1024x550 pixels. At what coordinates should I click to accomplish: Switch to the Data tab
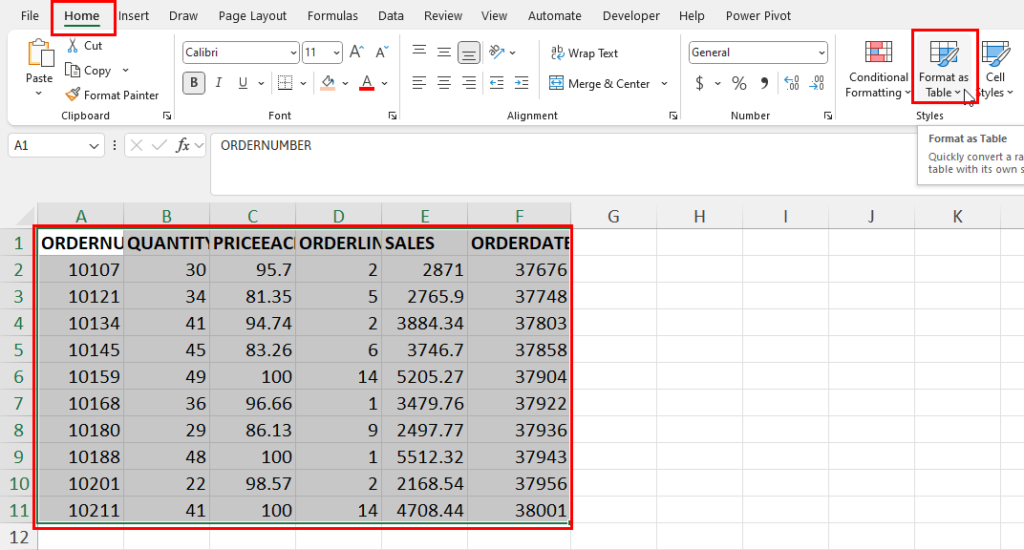pyautogui.click(x=391, y=16)
